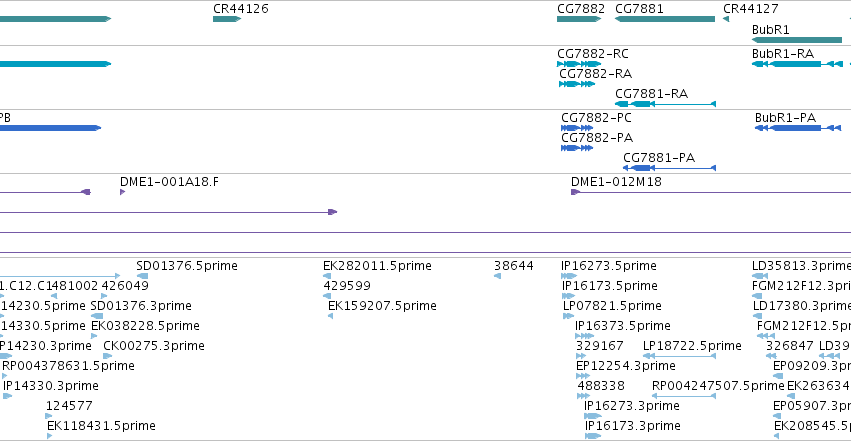Select the feature labeled 426049
The image size is (851, 441).
point(104,296)
